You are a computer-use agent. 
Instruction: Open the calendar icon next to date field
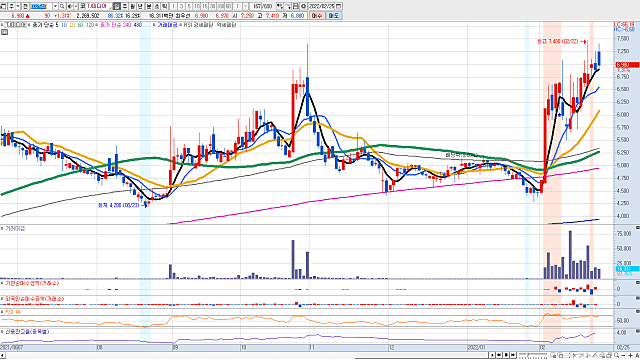point(338,7)
